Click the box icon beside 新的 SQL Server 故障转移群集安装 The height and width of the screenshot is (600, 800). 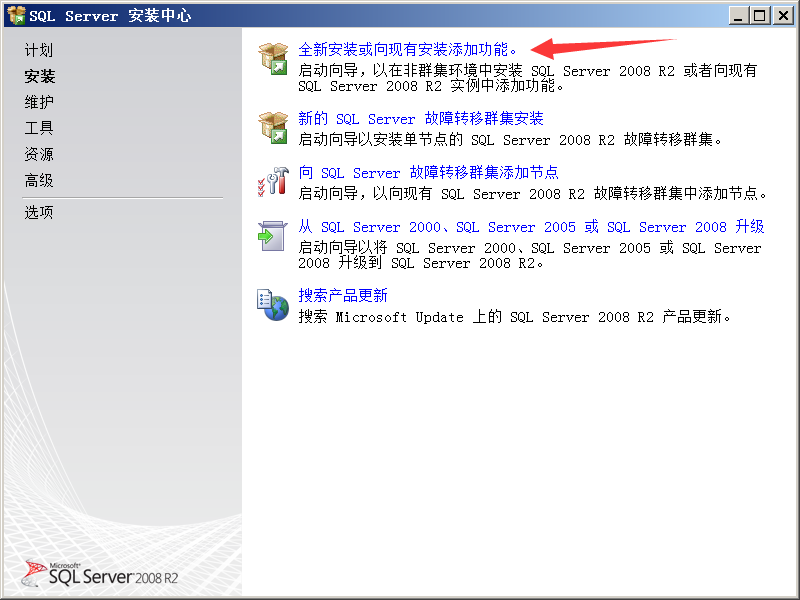[273, 128]
